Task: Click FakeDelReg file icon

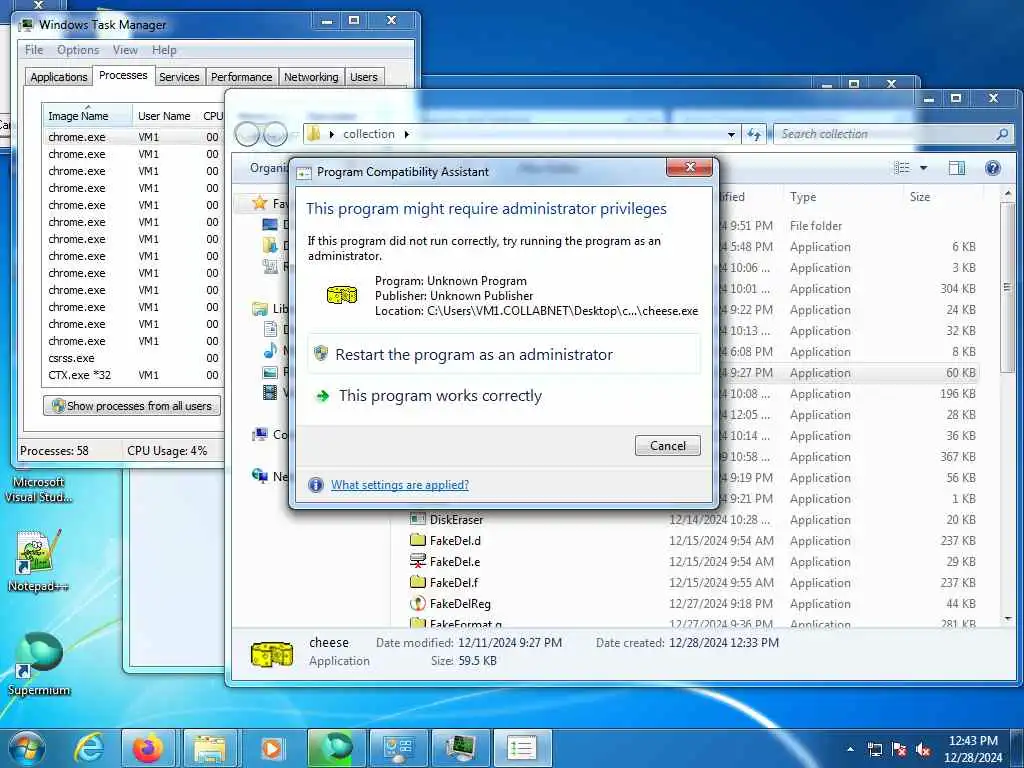Action: click(x=417, y=603)
